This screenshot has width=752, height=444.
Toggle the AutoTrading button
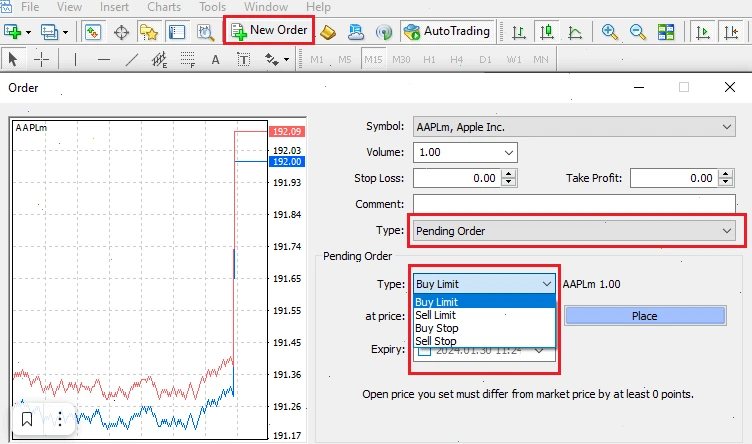coord(446,31)
